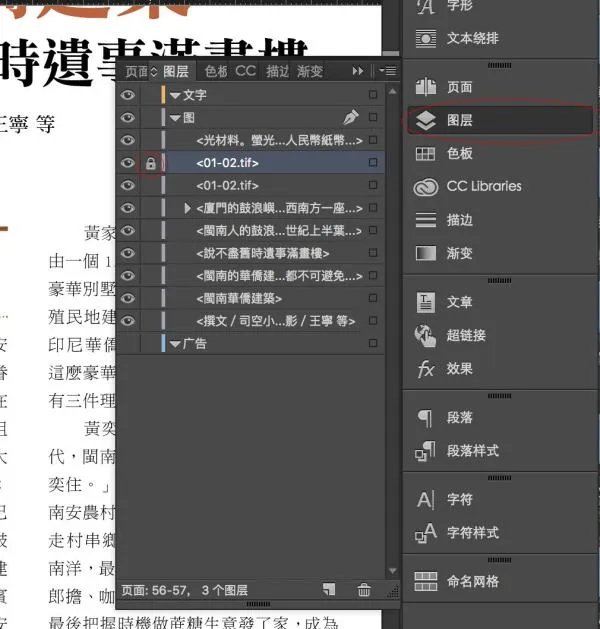The height and width of the screenshot is (629, 600).
Task: Toggle visibility of the 廈門的鼓浪嶼 group
Action: click(x=128, y=208)
